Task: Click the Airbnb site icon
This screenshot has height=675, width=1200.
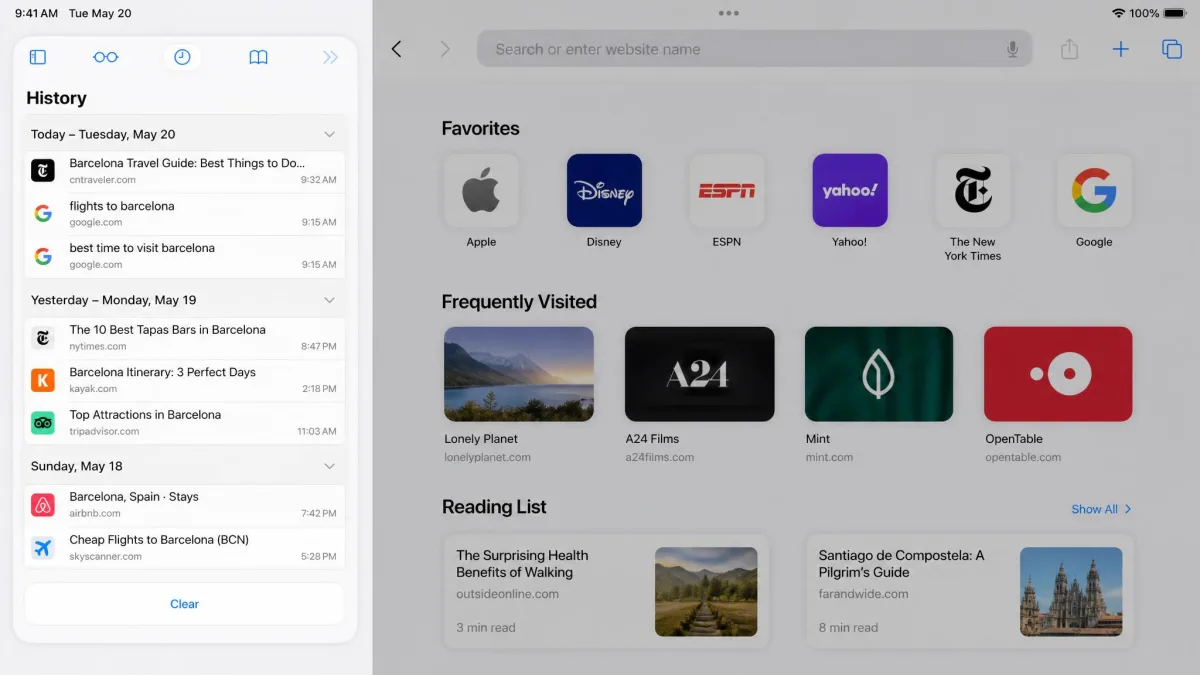Action: (x=43, y=505)
